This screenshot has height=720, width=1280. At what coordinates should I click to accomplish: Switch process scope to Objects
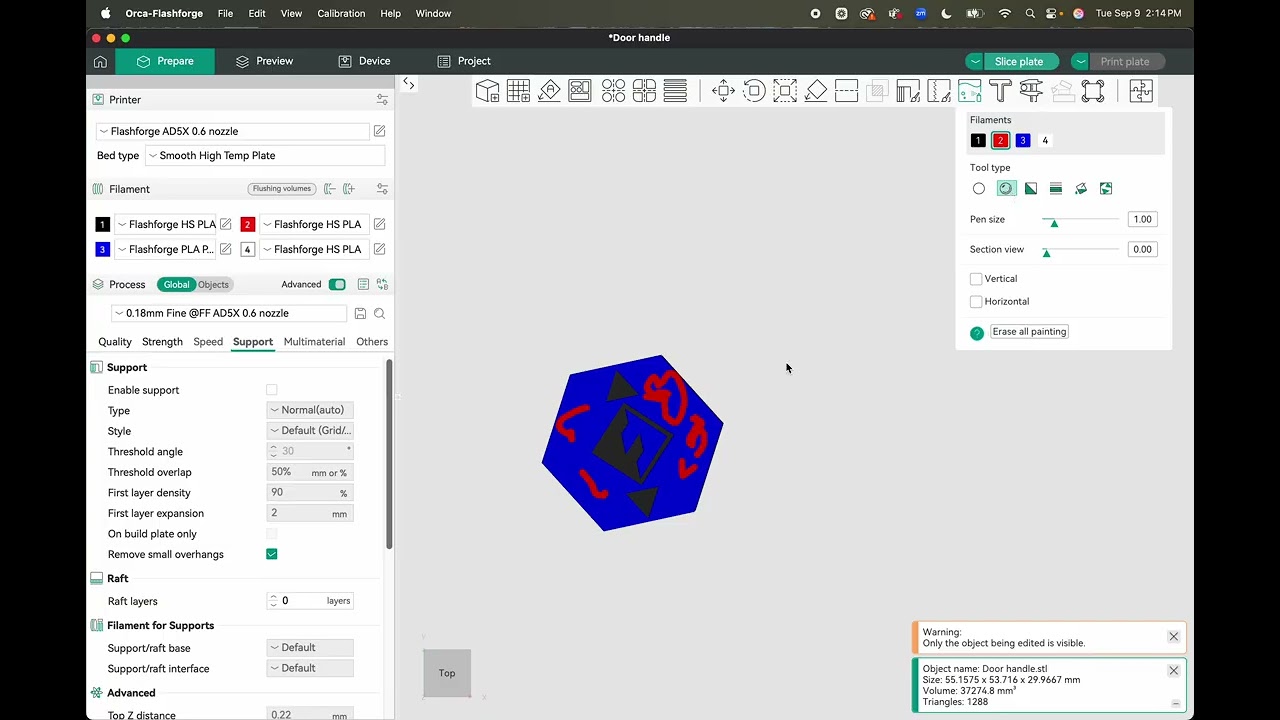pyautogui.click(x=214, y=285)
